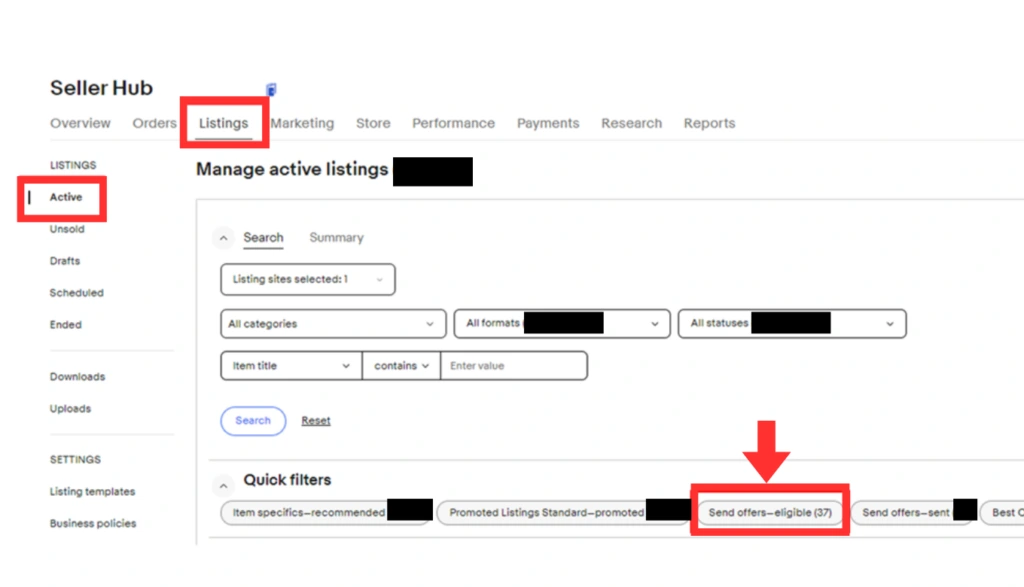Open Scheduled listings
1024x587 pixels.
(76, 293)
